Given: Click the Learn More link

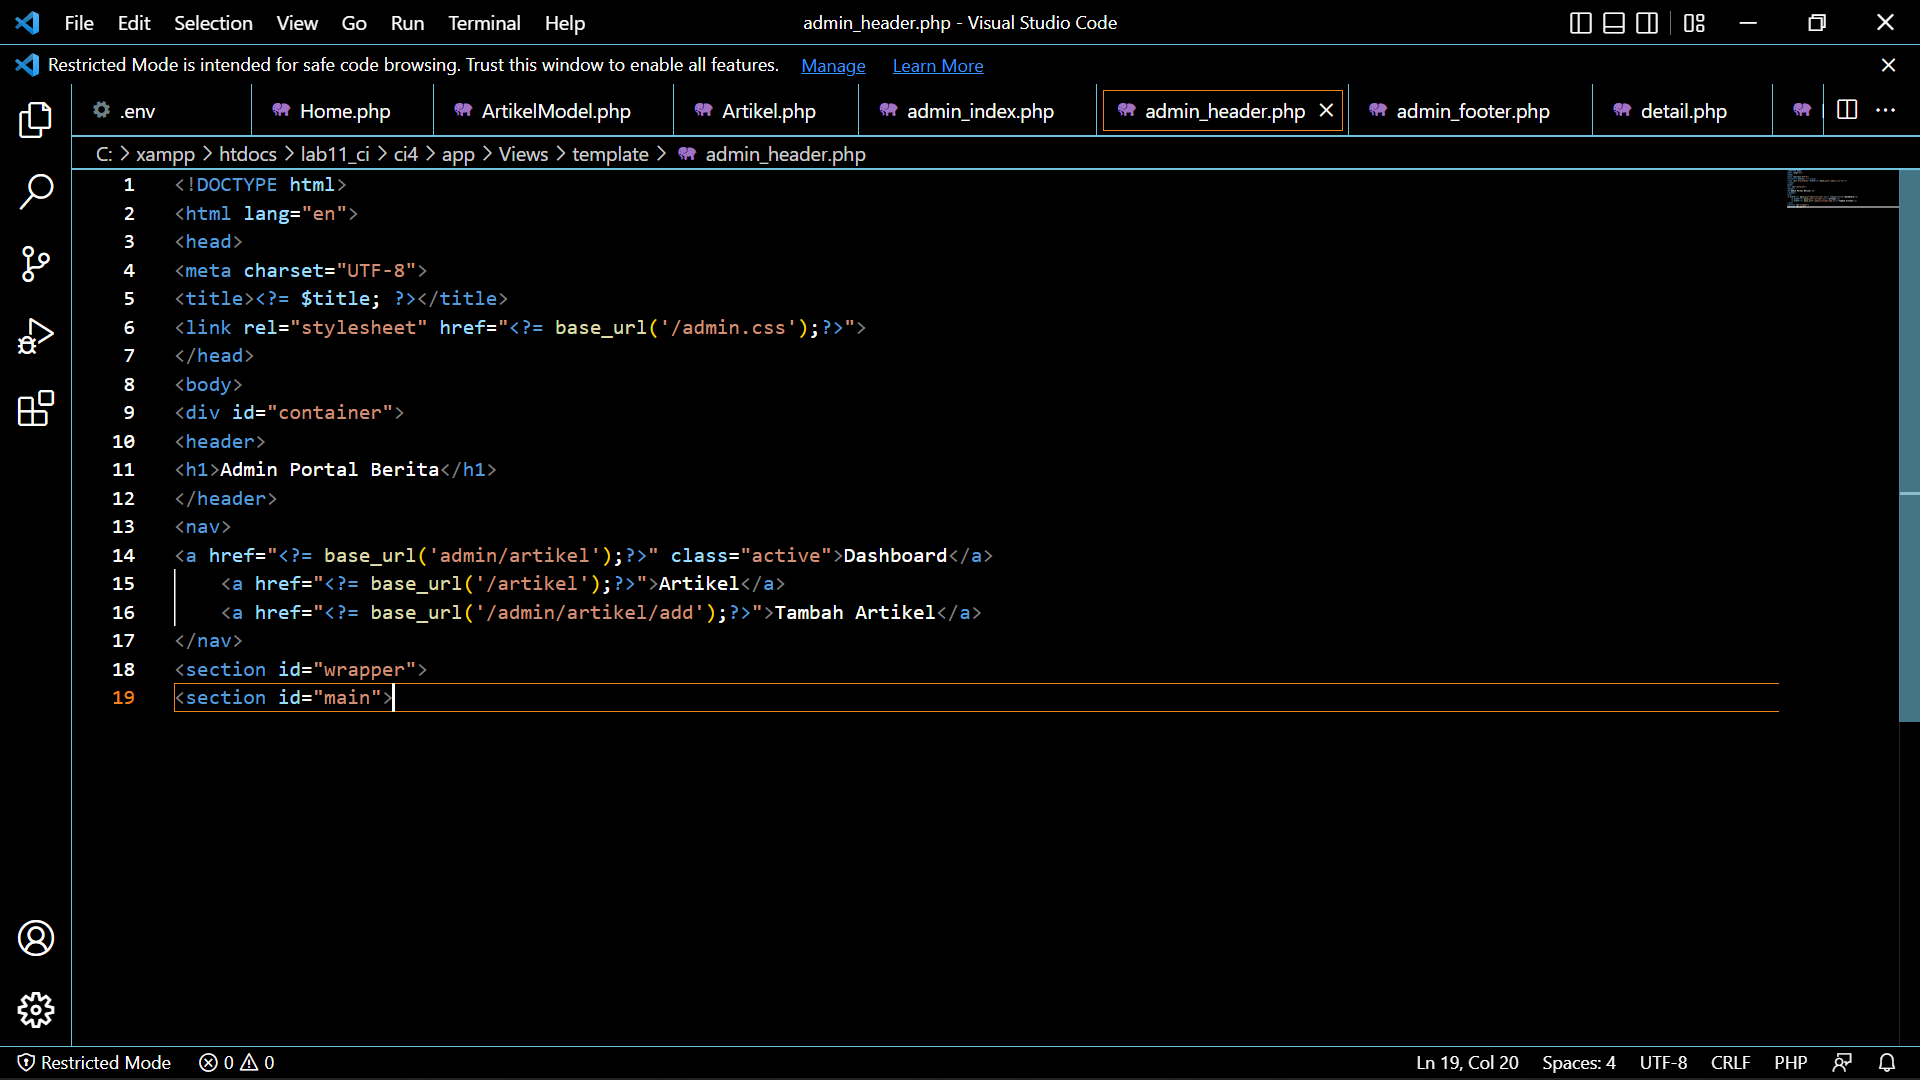Looking at the screenshot, I should (937, 65).
